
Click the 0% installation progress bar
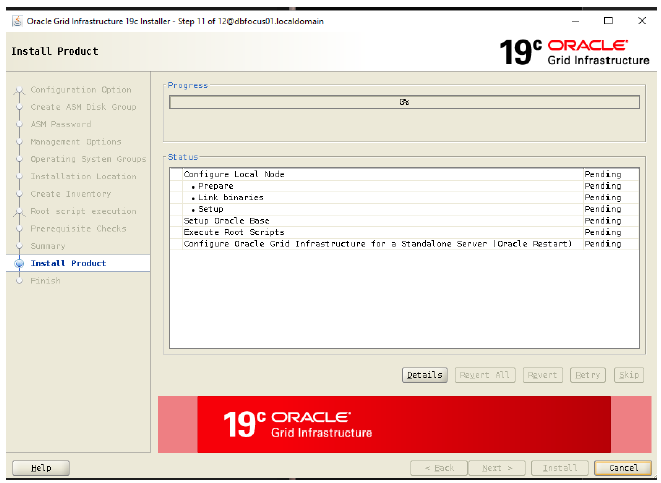(404, 102)
